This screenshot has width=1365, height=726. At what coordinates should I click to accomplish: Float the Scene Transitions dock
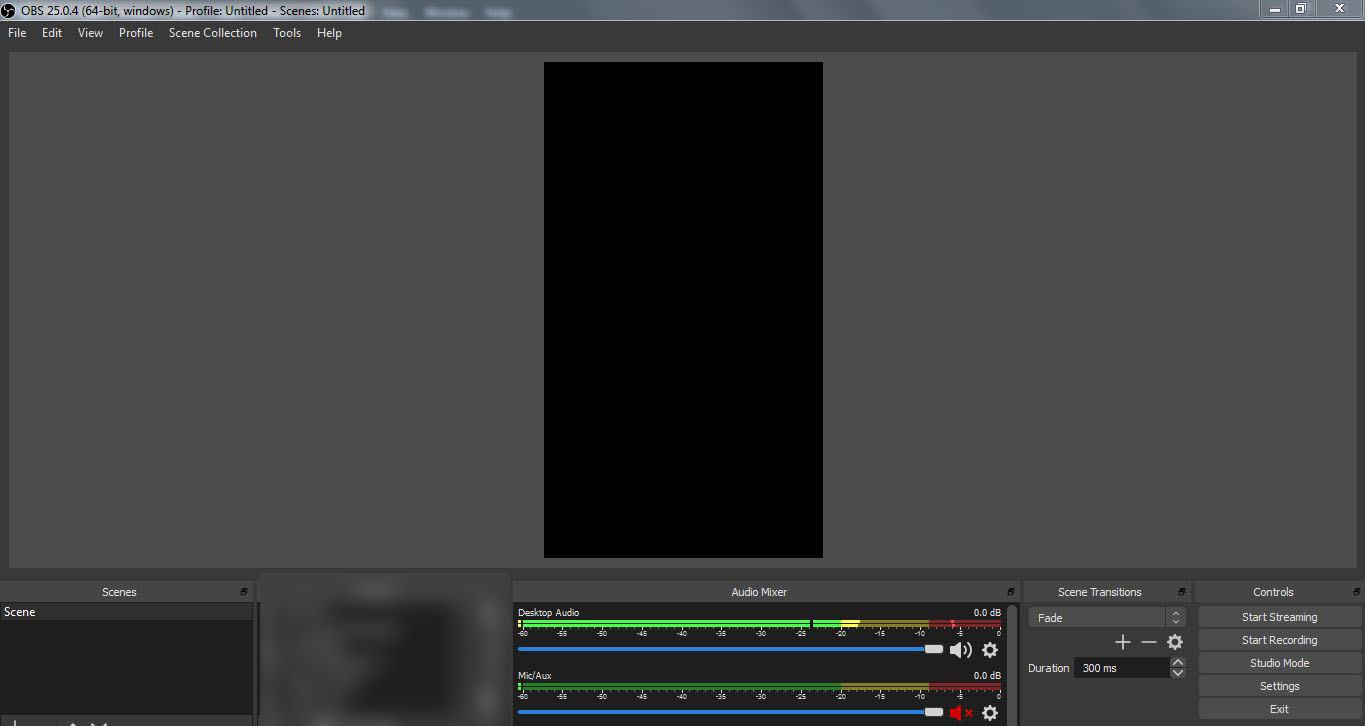(1182, 592)
